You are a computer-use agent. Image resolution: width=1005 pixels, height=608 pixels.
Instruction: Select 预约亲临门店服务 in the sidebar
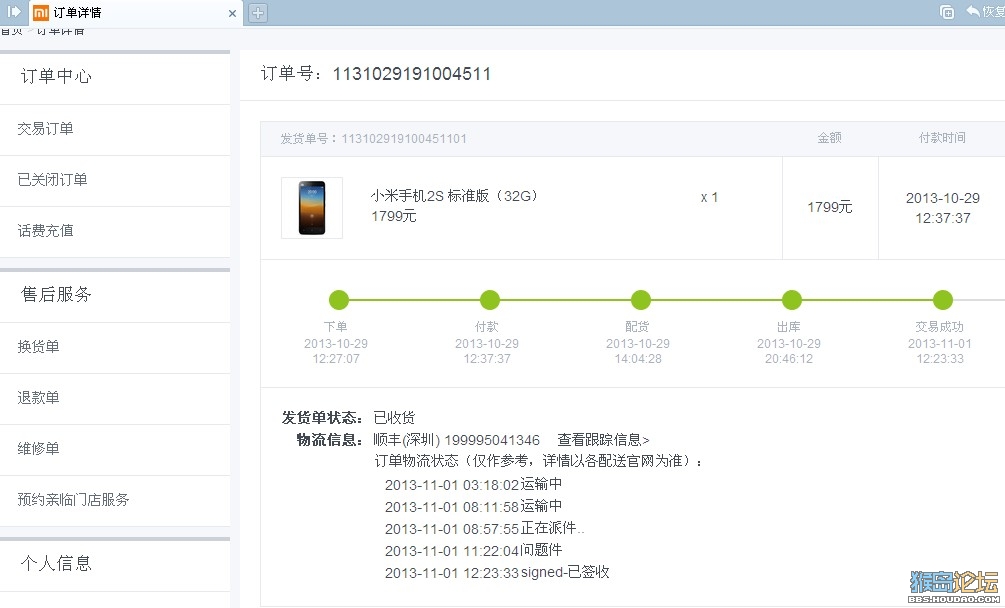pyautogui.click(x=74, y=500)
